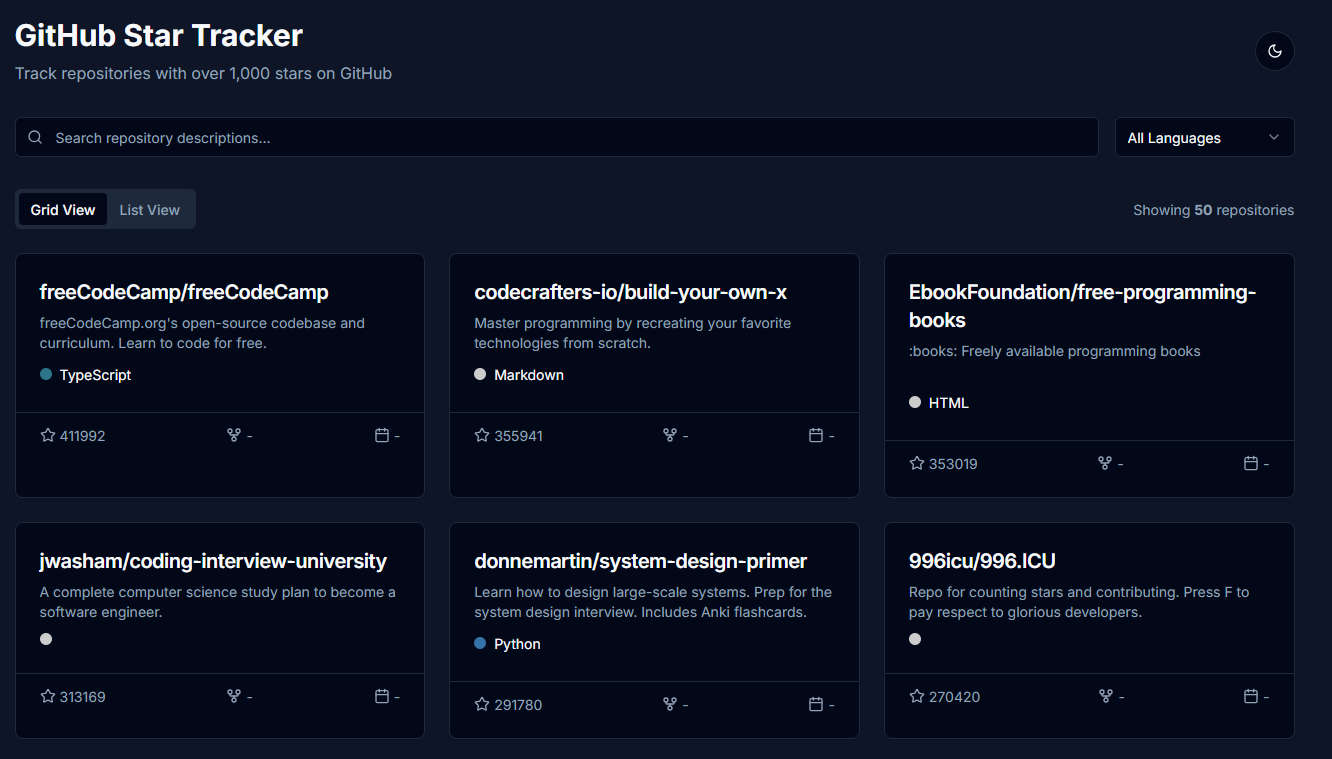
Task: Click the star icon next to 270420
Action: coord(917,696)
